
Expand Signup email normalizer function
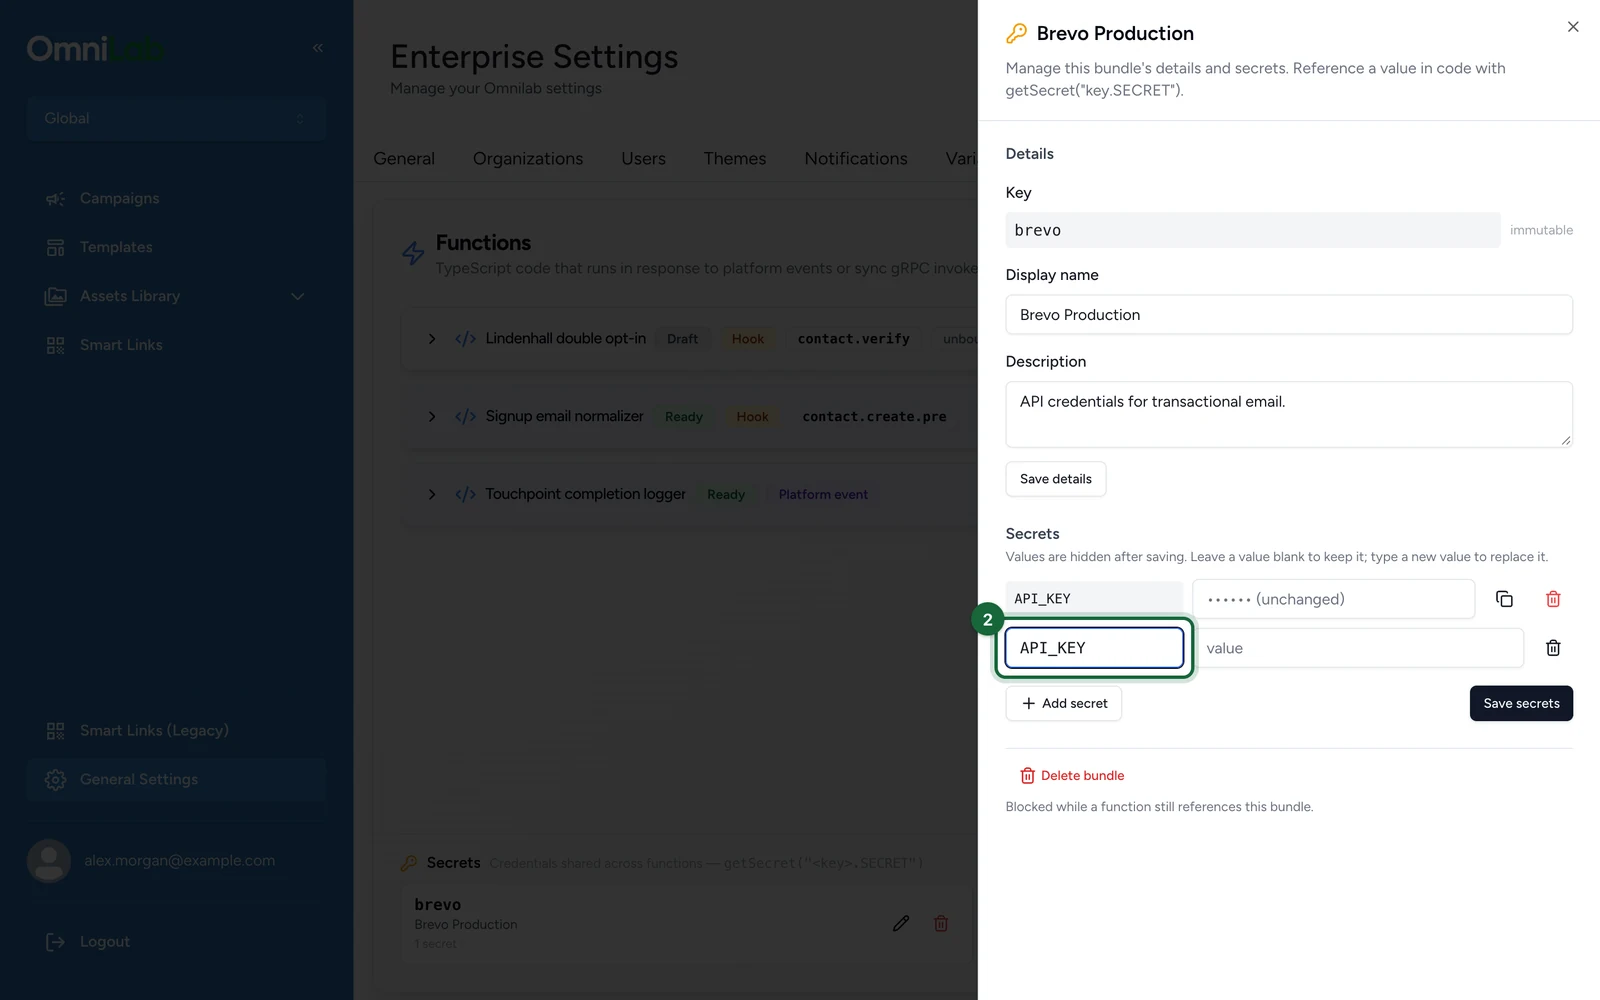click(432, 416)
